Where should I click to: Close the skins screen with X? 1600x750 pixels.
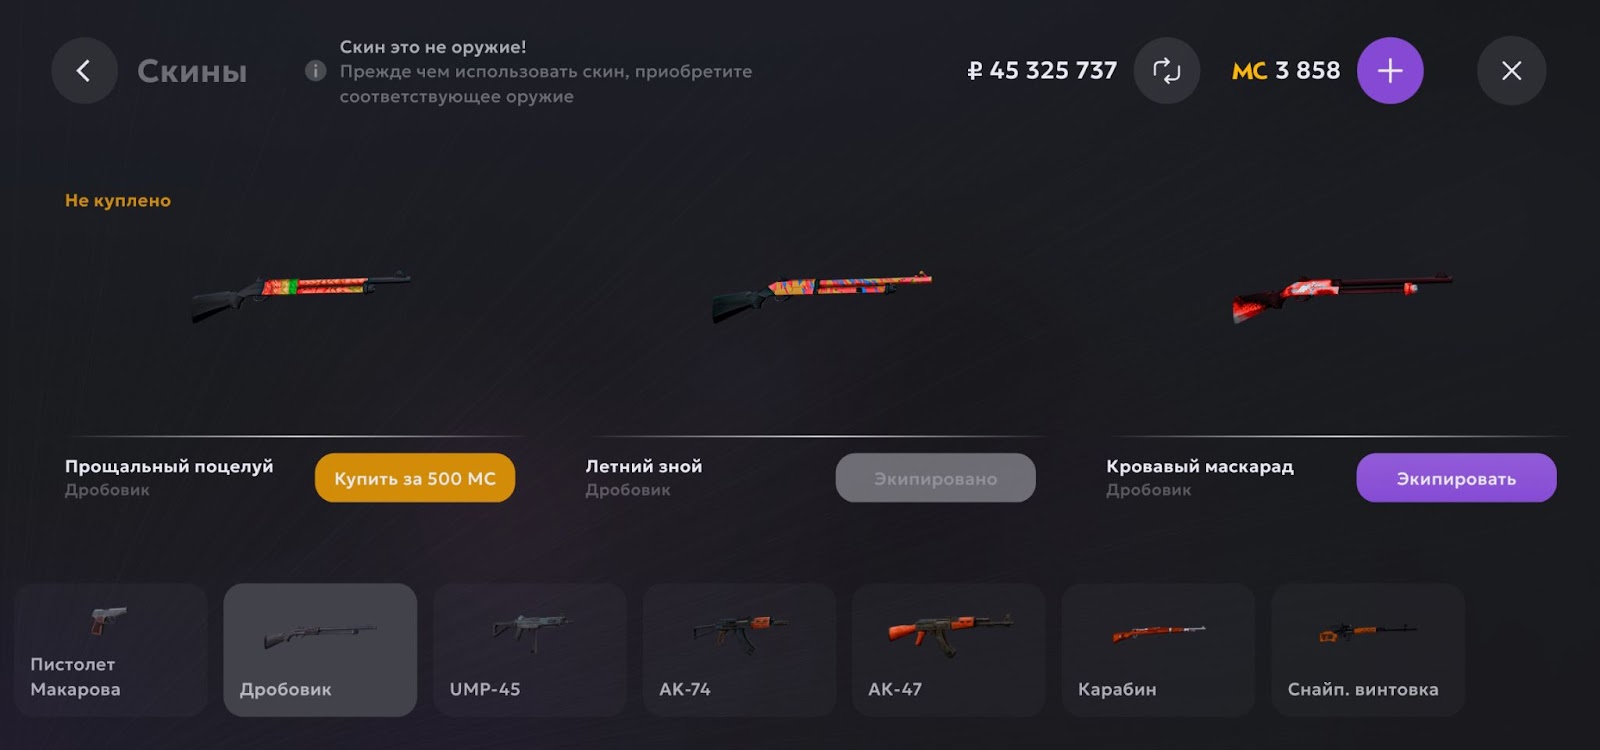click(1511, 71)
